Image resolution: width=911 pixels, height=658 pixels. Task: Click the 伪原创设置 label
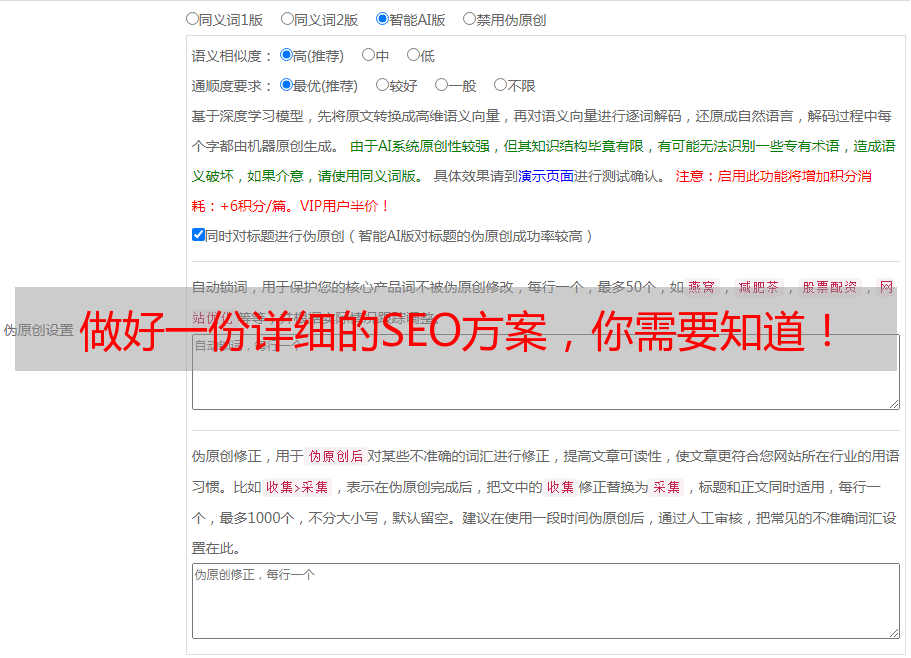(38, 330)
